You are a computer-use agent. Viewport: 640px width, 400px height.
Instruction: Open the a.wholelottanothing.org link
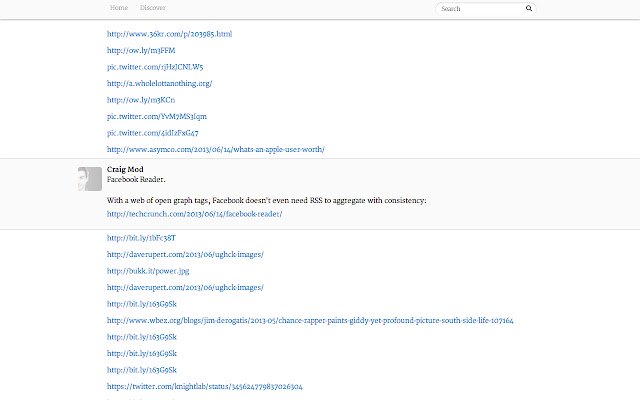(159, 83)
